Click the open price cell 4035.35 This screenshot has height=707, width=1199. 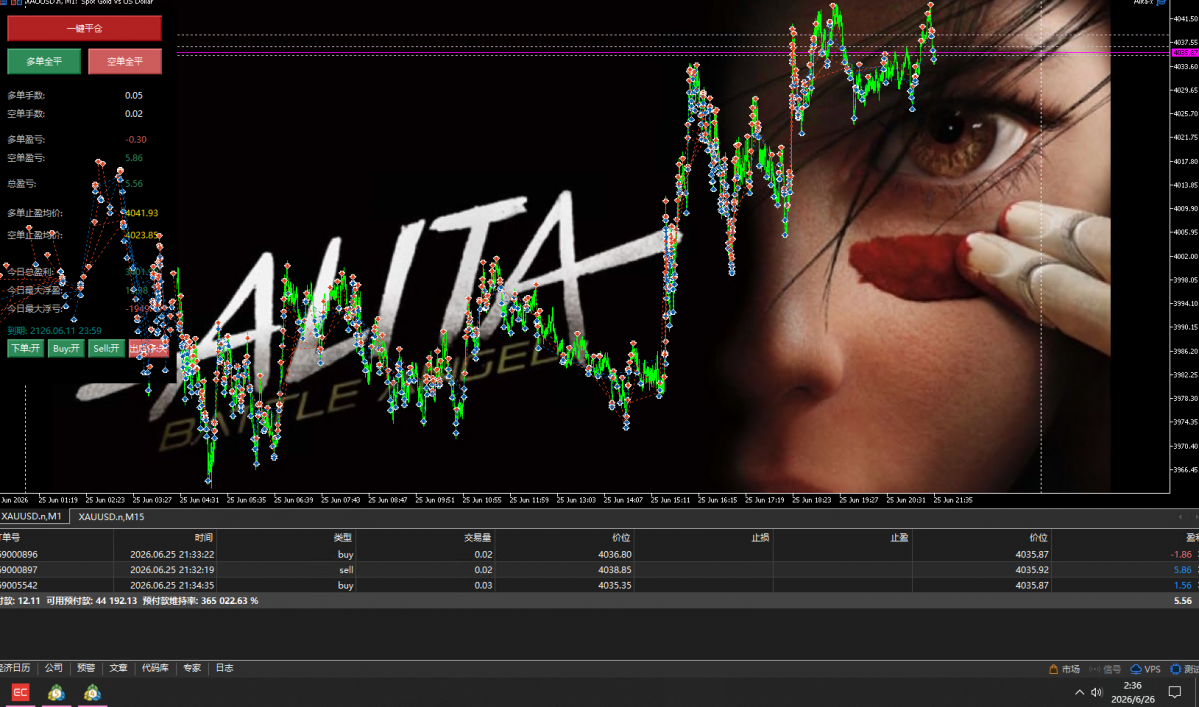coord(616,585)
